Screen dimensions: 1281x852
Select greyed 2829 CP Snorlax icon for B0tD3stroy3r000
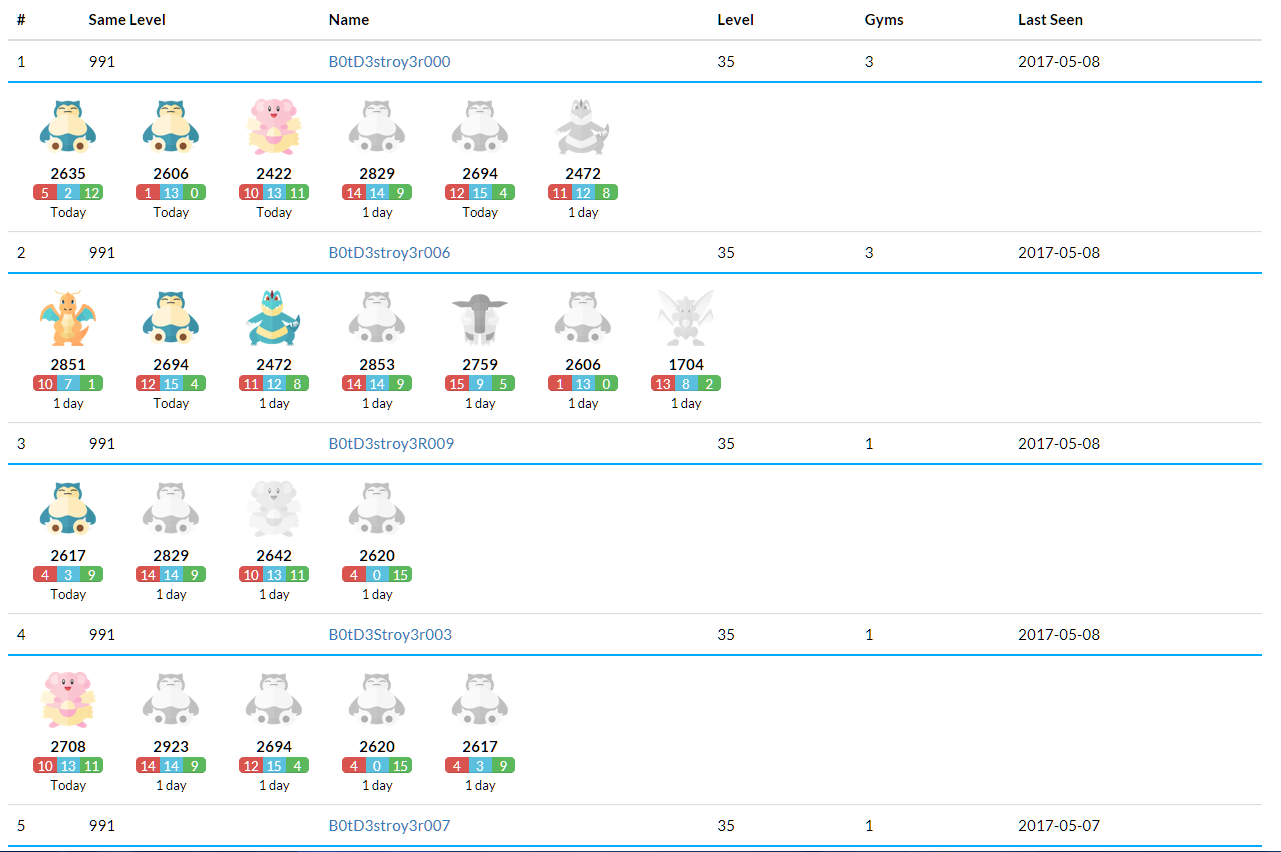pos(377,126)
